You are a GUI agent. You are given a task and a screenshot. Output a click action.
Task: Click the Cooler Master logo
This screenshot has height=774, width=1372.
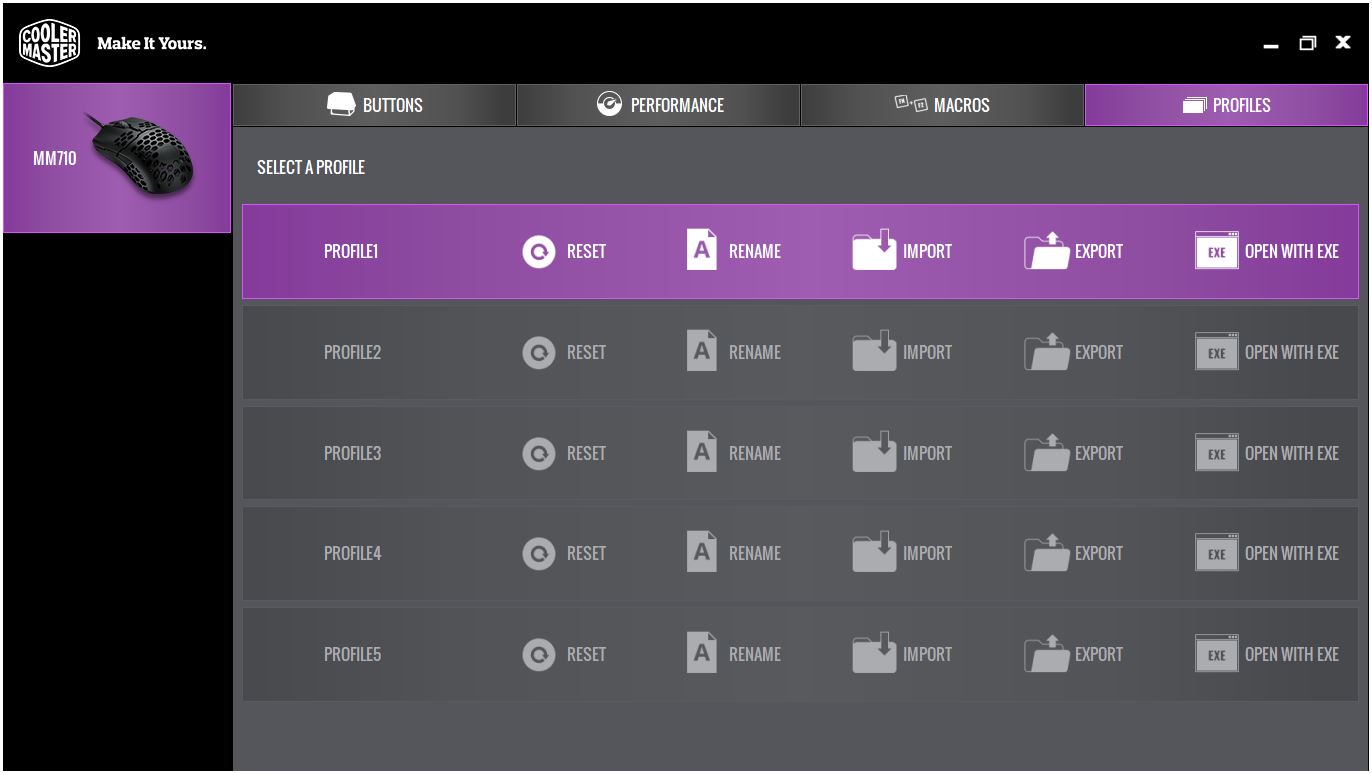point(49,42)
